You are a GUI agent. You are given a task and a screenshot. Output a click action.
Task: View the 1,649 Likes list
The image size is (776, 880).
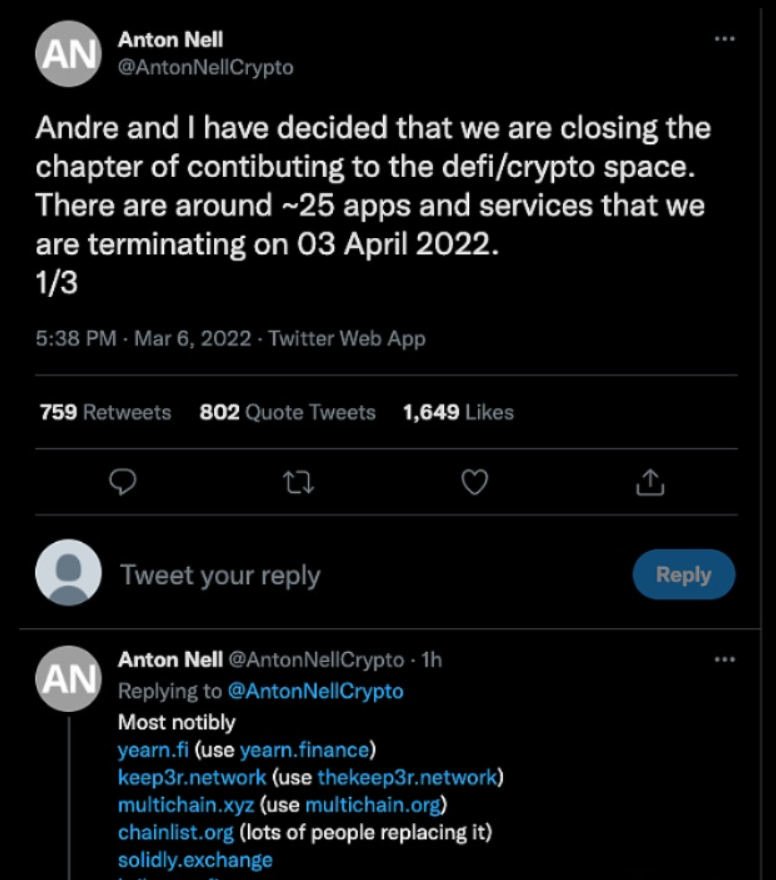pos(458,412)
